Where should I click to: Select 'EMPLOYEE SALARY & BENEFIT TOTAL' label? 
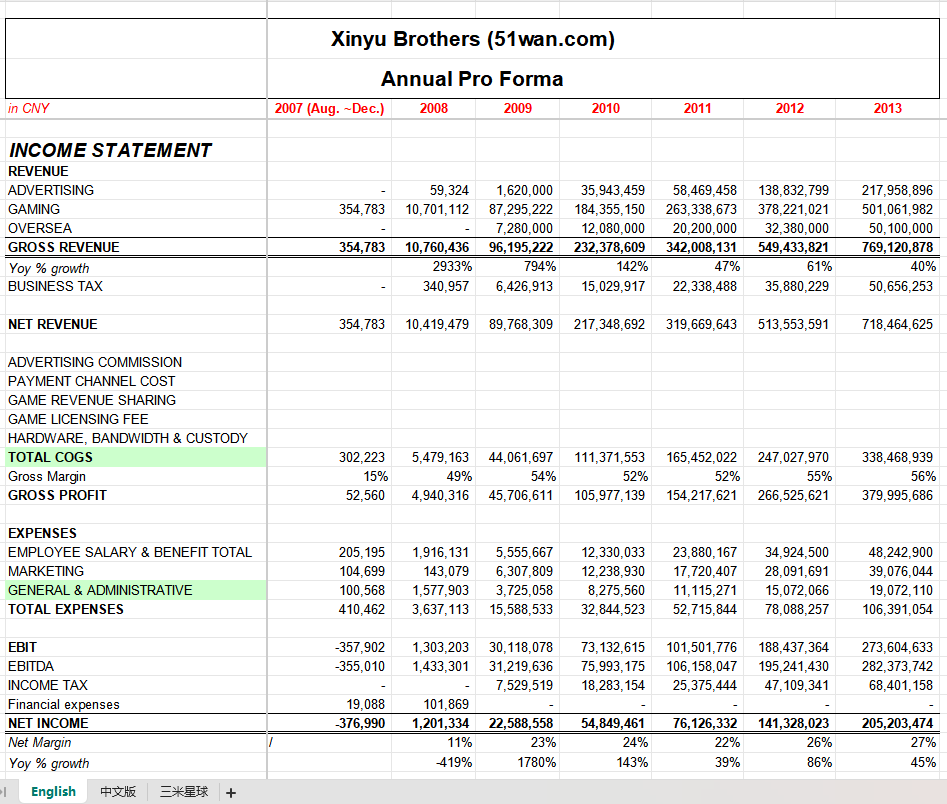coord(130,553)
